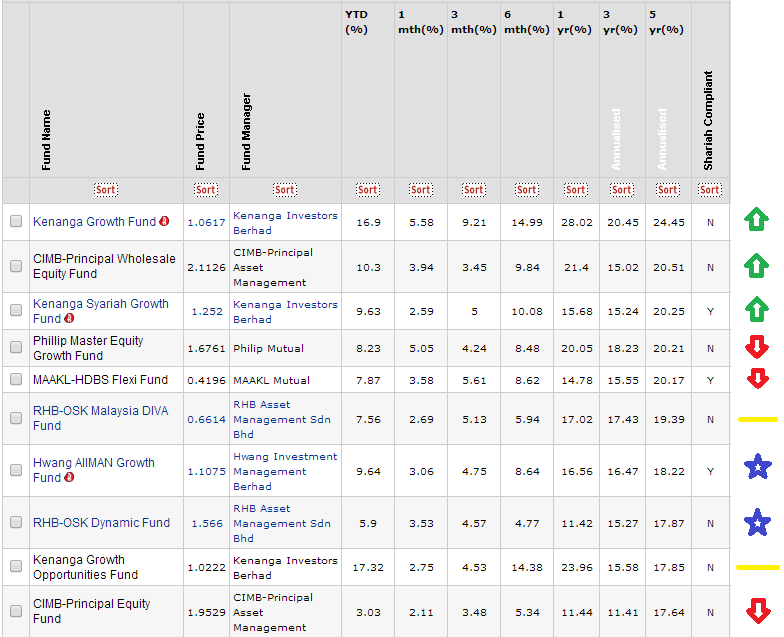
Task: Open Hwang AIIMAN Growth Fund link
Action: tap(94, 470)
